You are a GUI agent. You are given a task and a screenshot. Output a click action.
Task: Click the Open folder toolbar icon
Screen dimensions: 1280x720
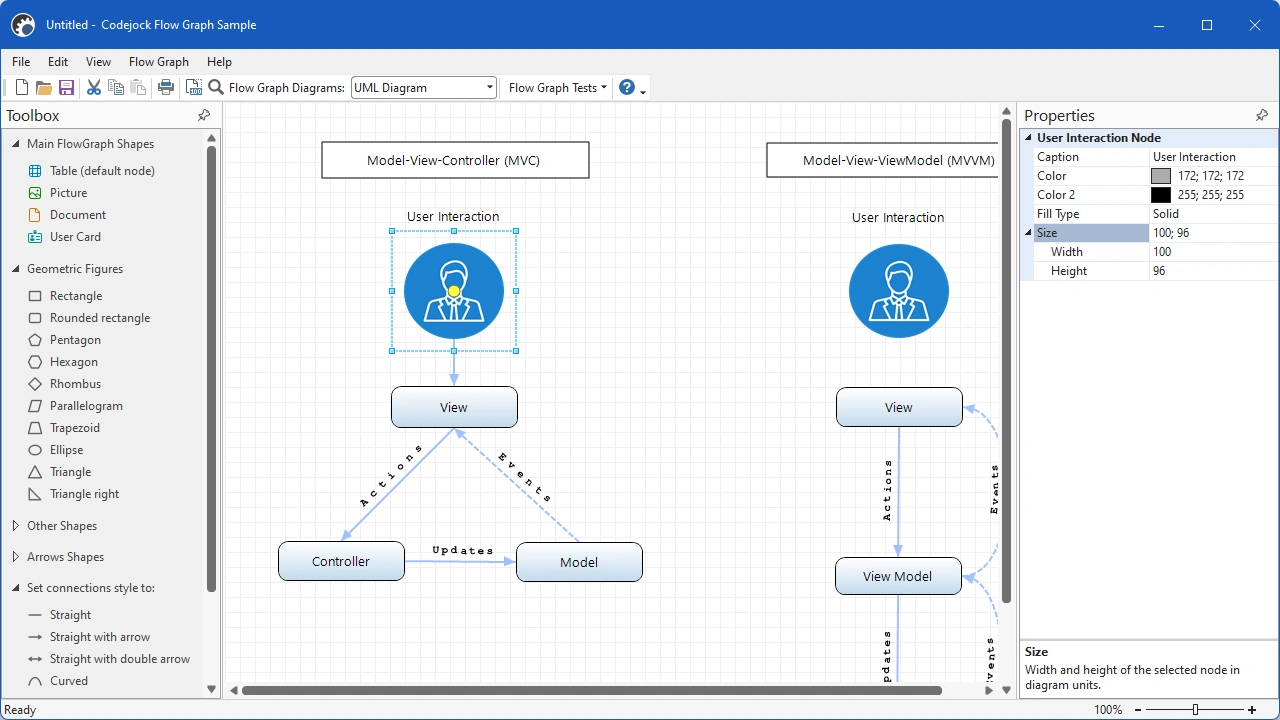pyautogui.click(x=44, y=88)
